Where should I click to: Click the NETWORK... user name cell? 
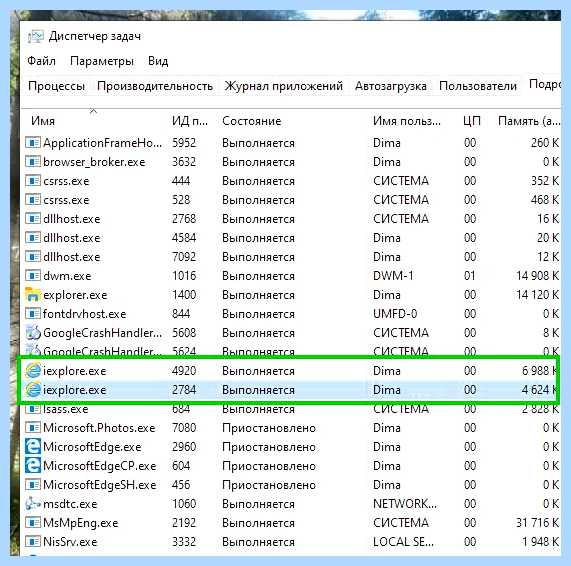(x=405, y=504)
